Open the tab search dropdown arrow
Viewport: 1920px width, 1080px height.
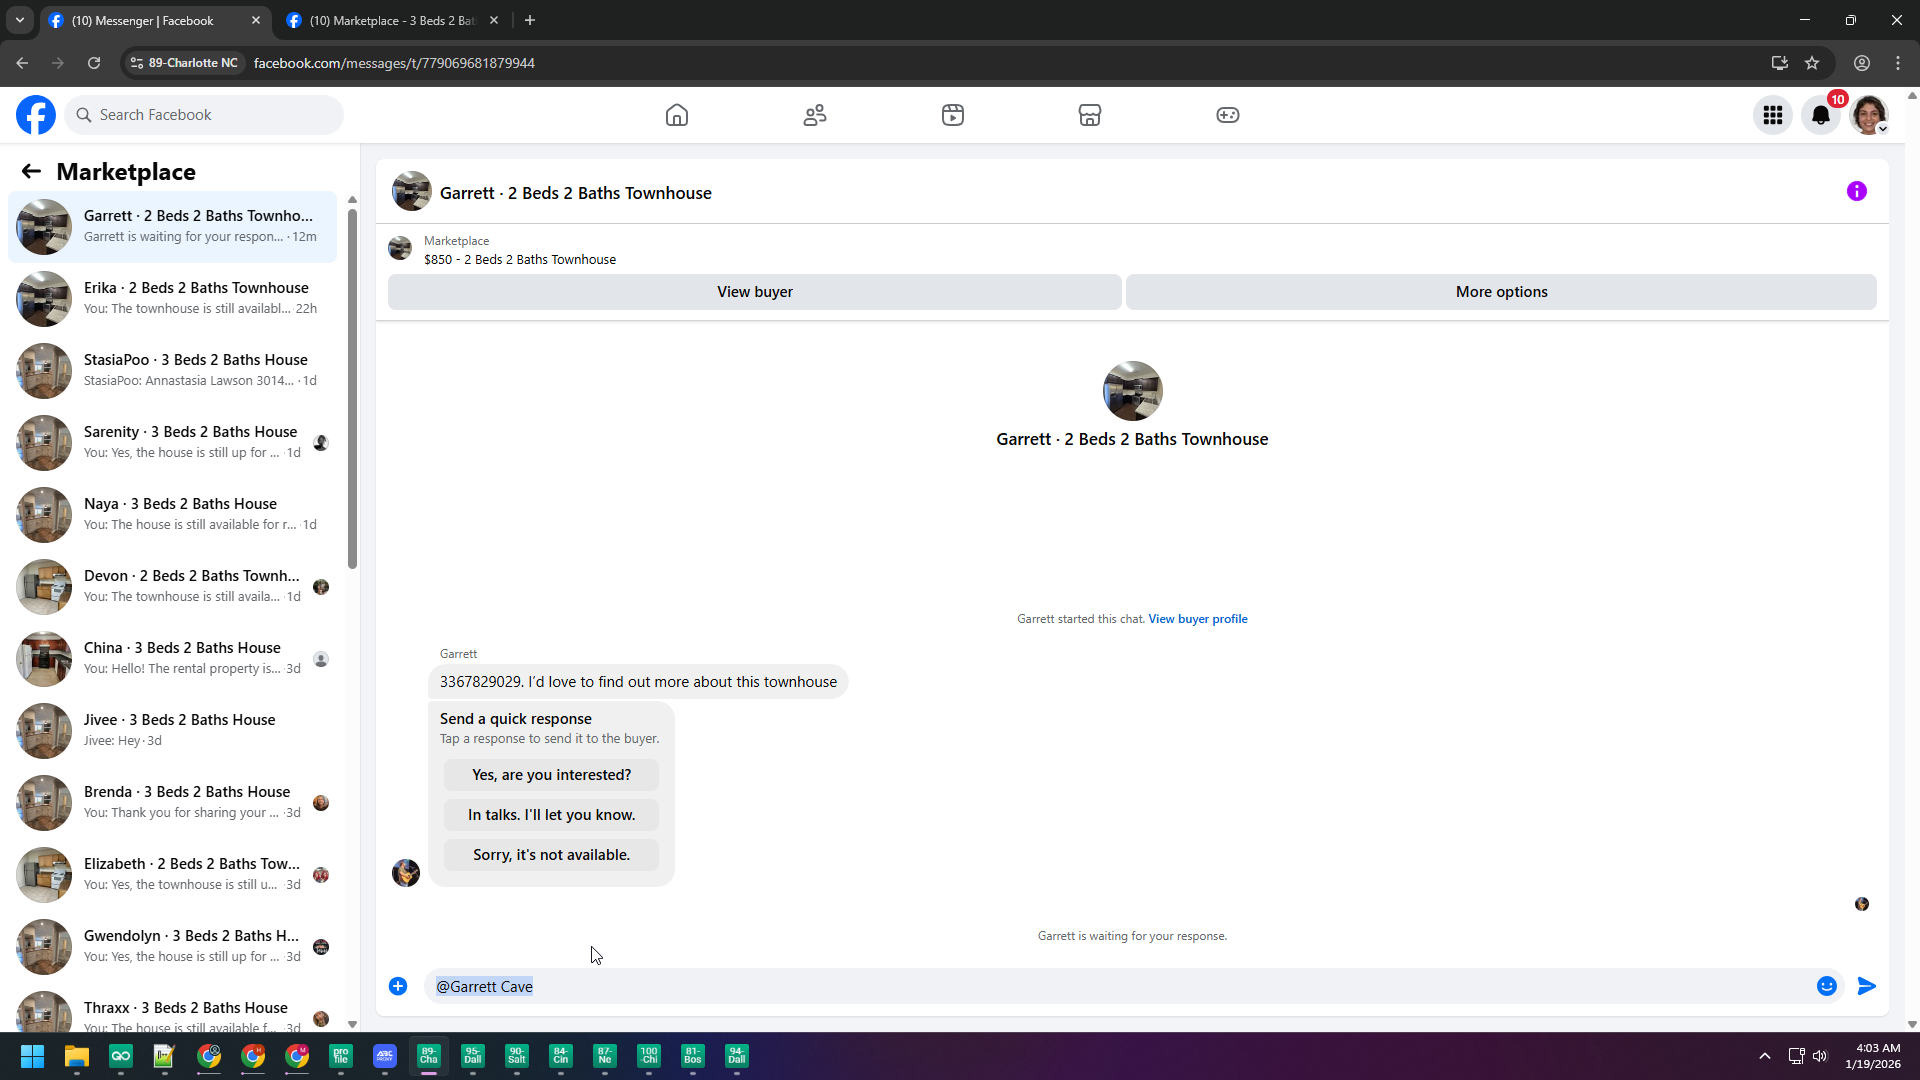pyautogui.click(x=20, y=21)
